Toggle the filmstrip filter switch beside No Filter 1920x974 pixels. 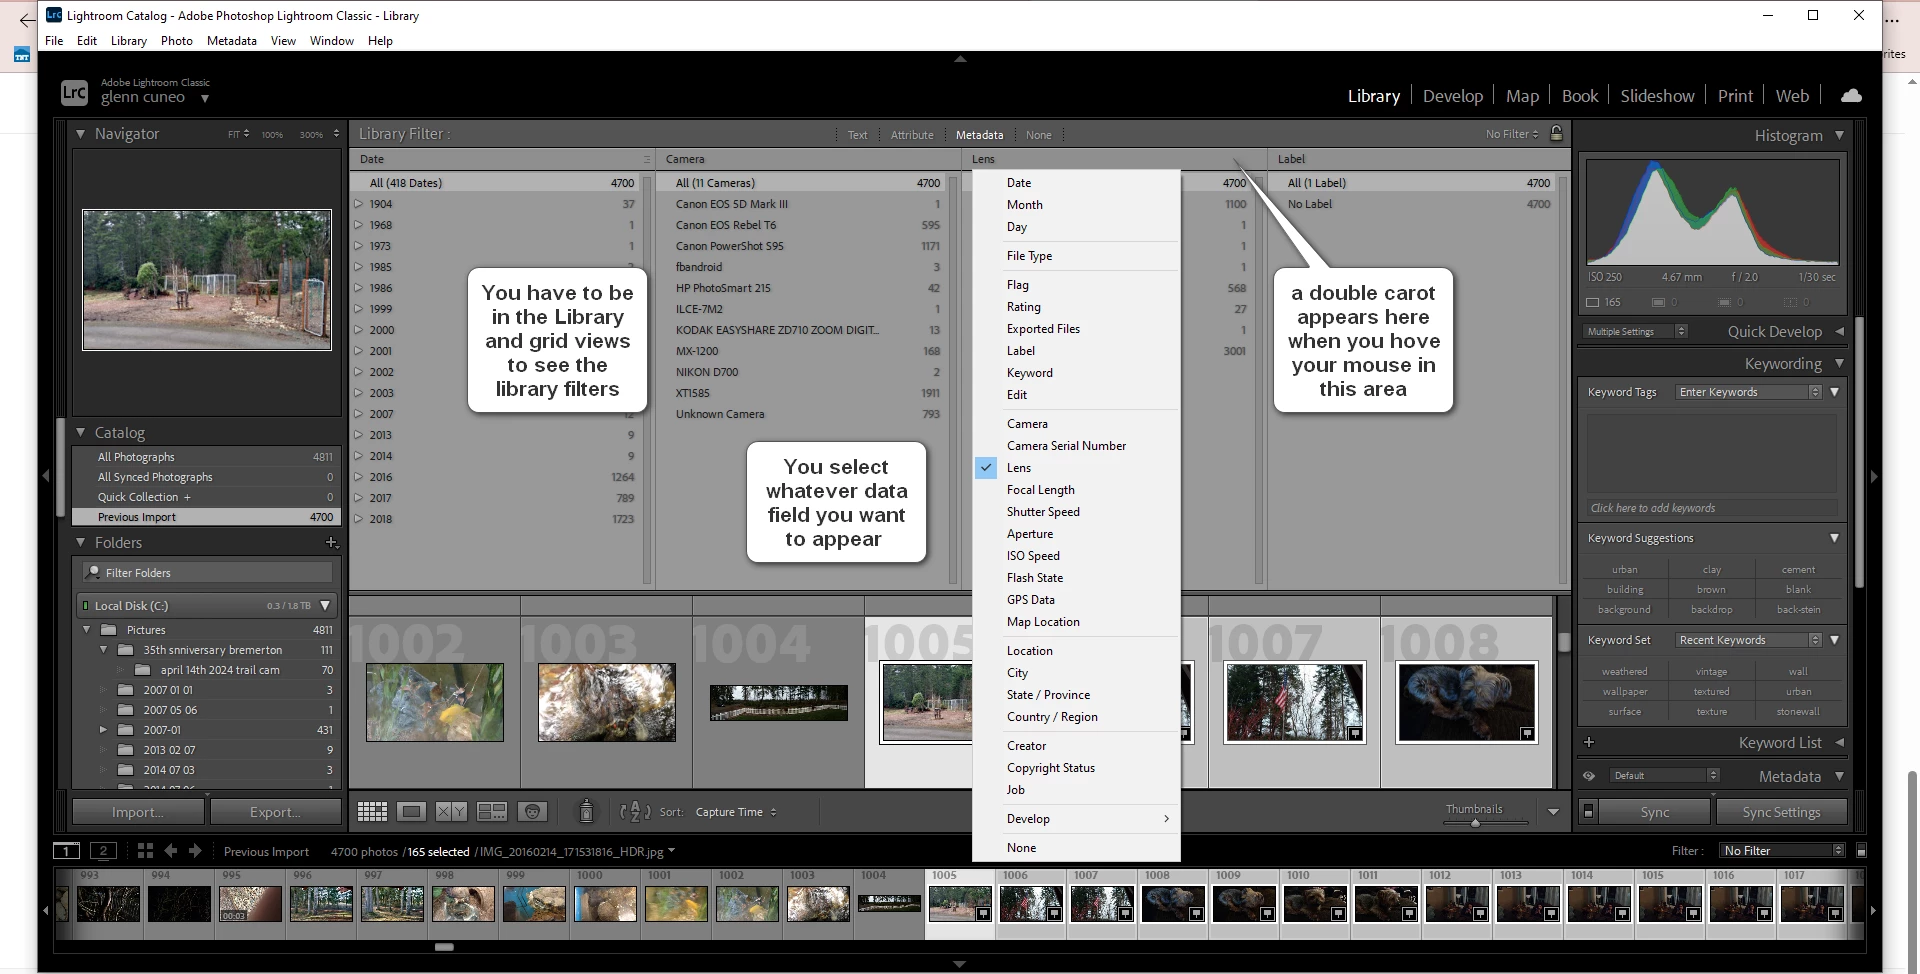click(1861, 851)
